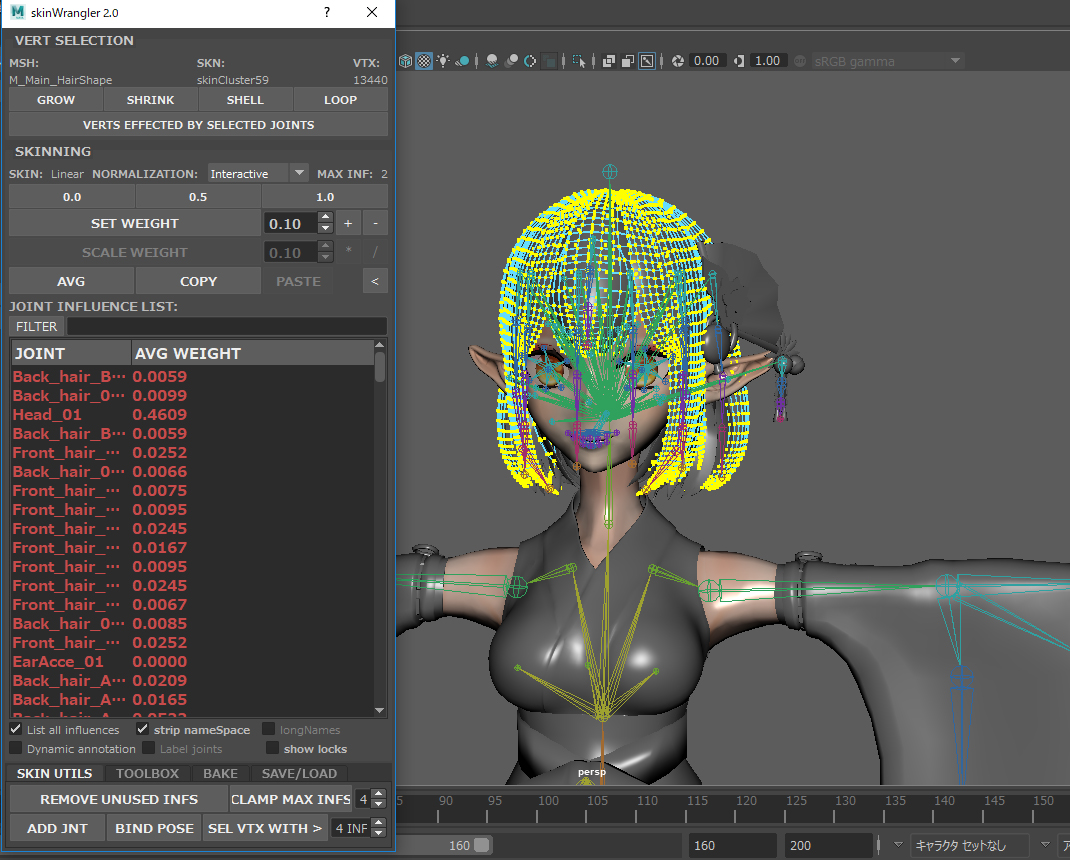The image size is (1070, 860).
Task: Click frame 120 on the time slider
Action: [x=746, y=799]
